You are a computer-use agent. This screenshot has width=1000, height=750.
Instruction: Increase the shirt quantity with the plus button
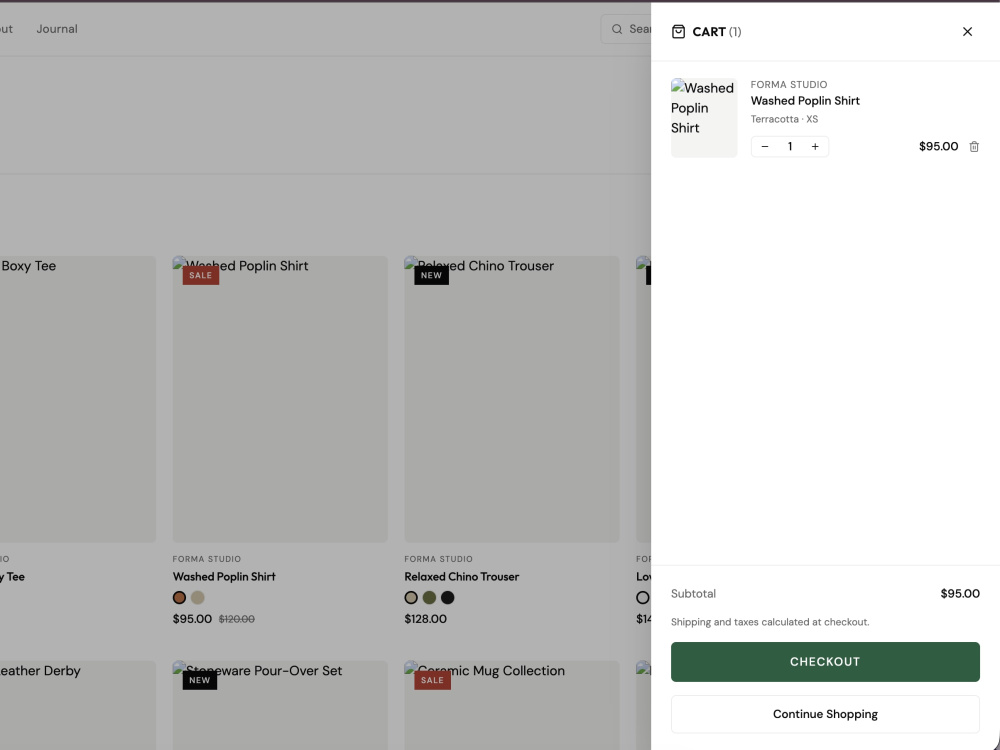(814, 147)
